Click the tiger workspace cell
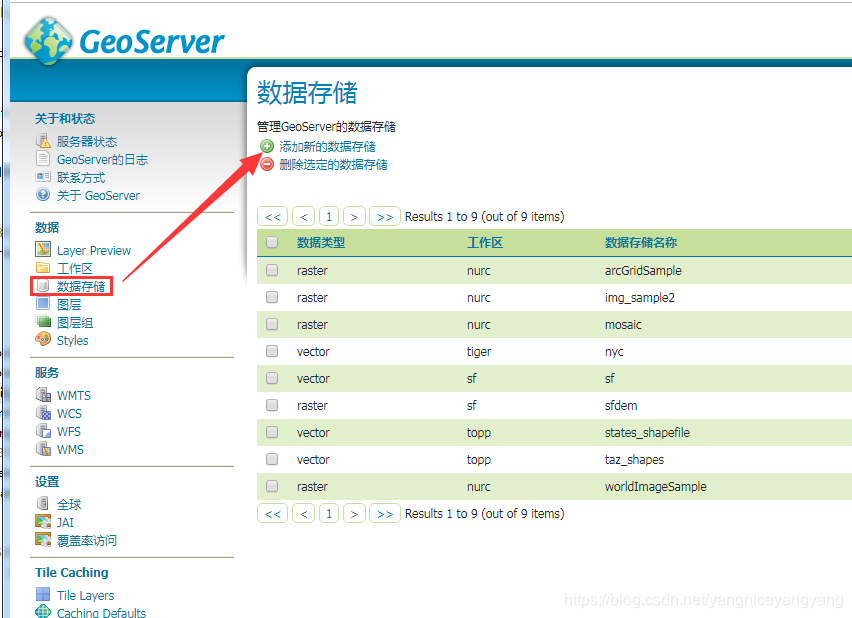The width and height of the screenshot is (852, 618). pyautogui.click(x=479, y=352)
